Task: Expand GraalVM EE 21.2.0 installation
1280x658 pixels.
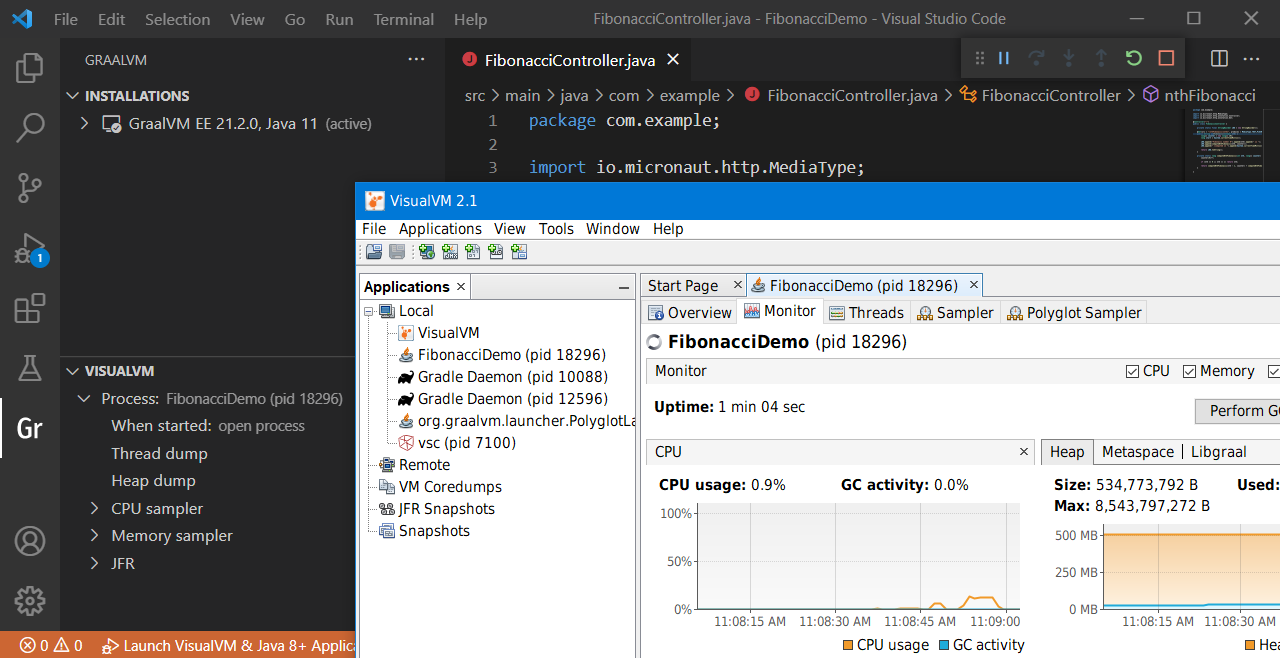Action: click(x=86, y=124)
